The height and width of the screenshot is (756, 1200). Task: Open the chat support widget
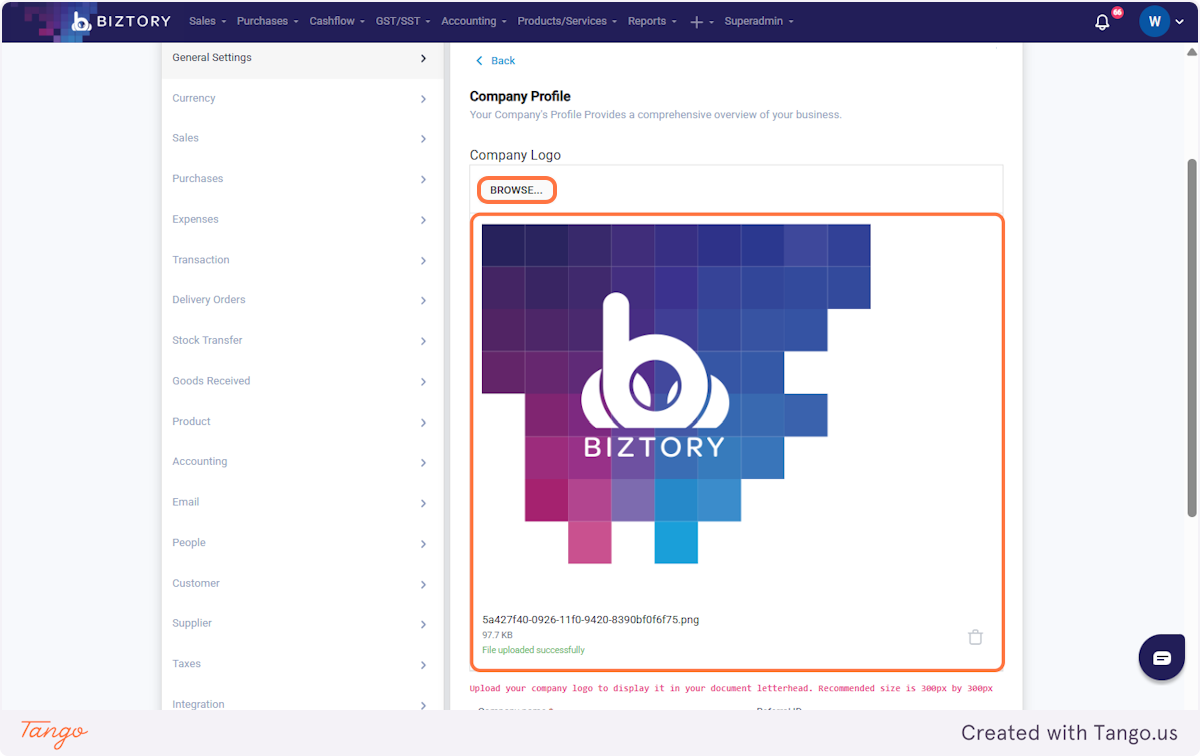1162,658
